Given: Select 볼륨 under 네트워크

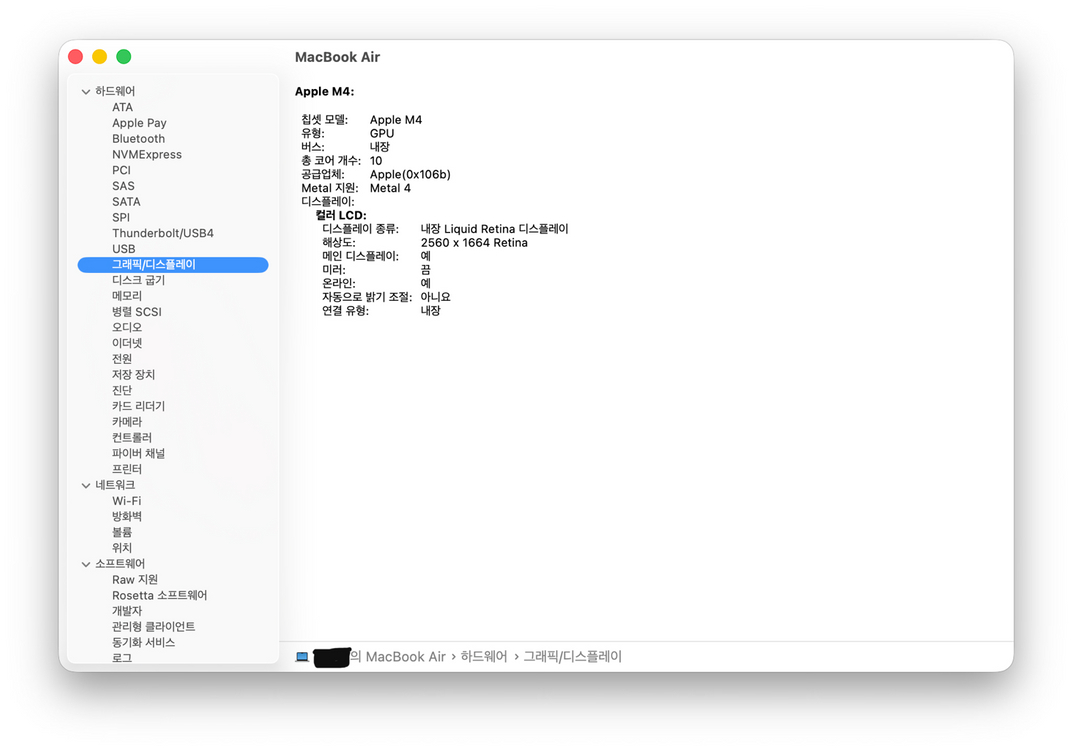Looking at the screenshot, I should (122, 533).
